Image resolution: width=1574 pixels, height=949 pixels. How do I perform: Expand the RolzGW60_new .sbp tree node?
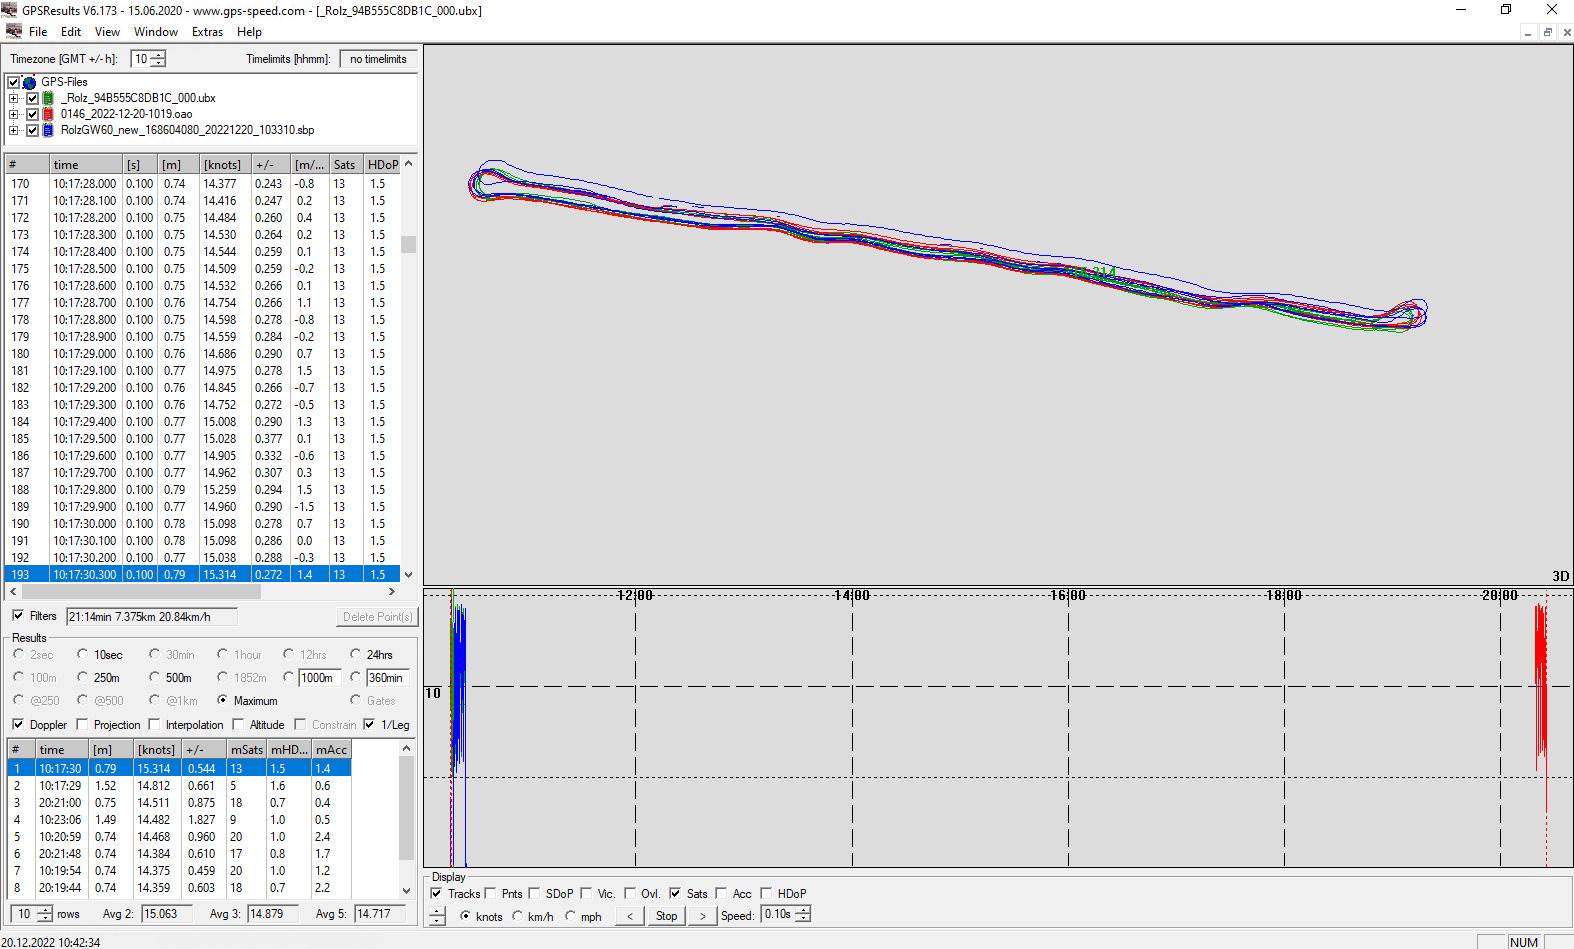pyautogui.click(x=13, y=130)
